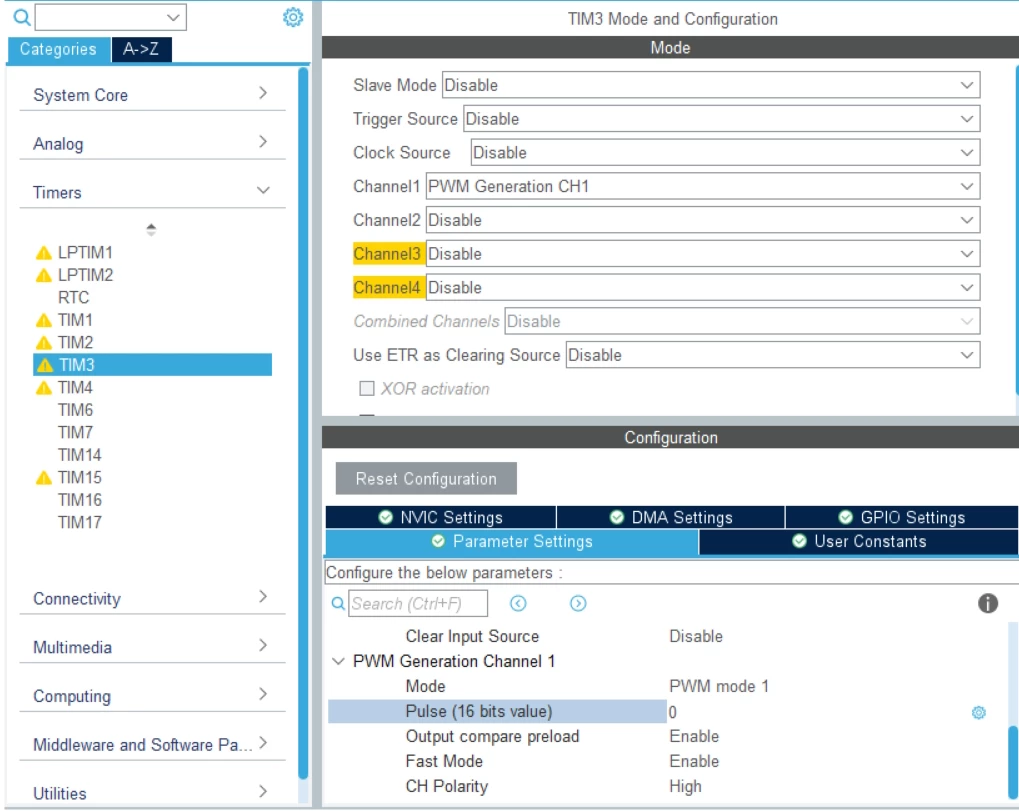
Task: Open the categories settings gear icon
Action: click(293, 17)
